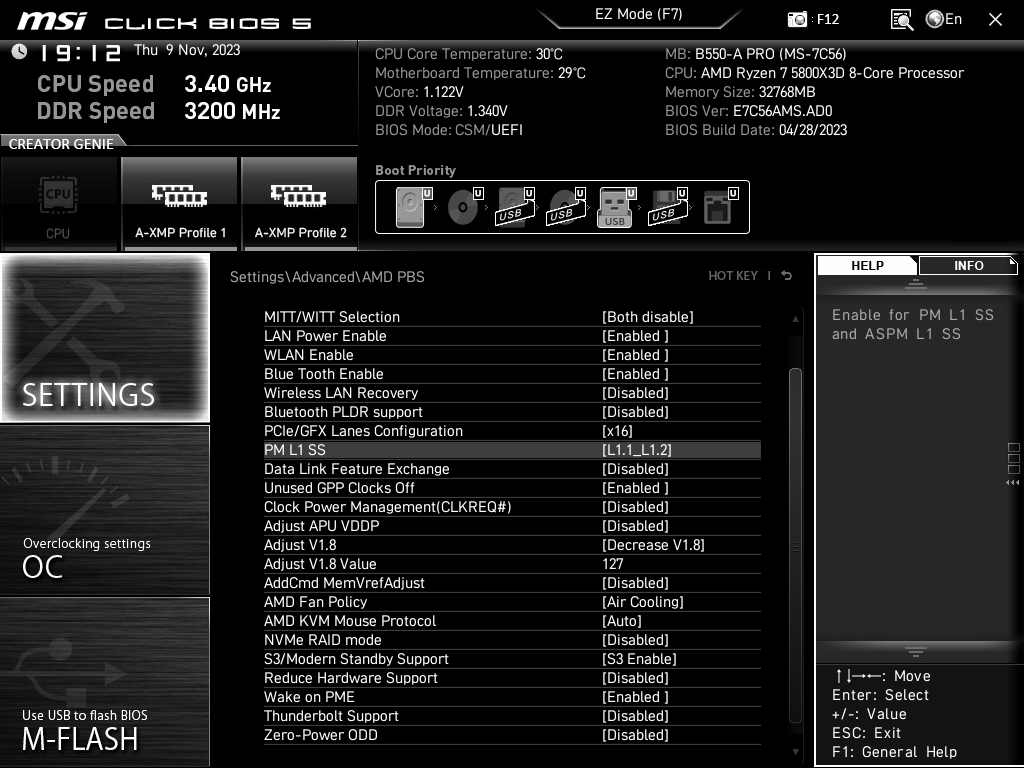Viewport: 1024px width, 768px height.
Task: Go back using the HOT KEY return arrow
Action: (786, 275)
